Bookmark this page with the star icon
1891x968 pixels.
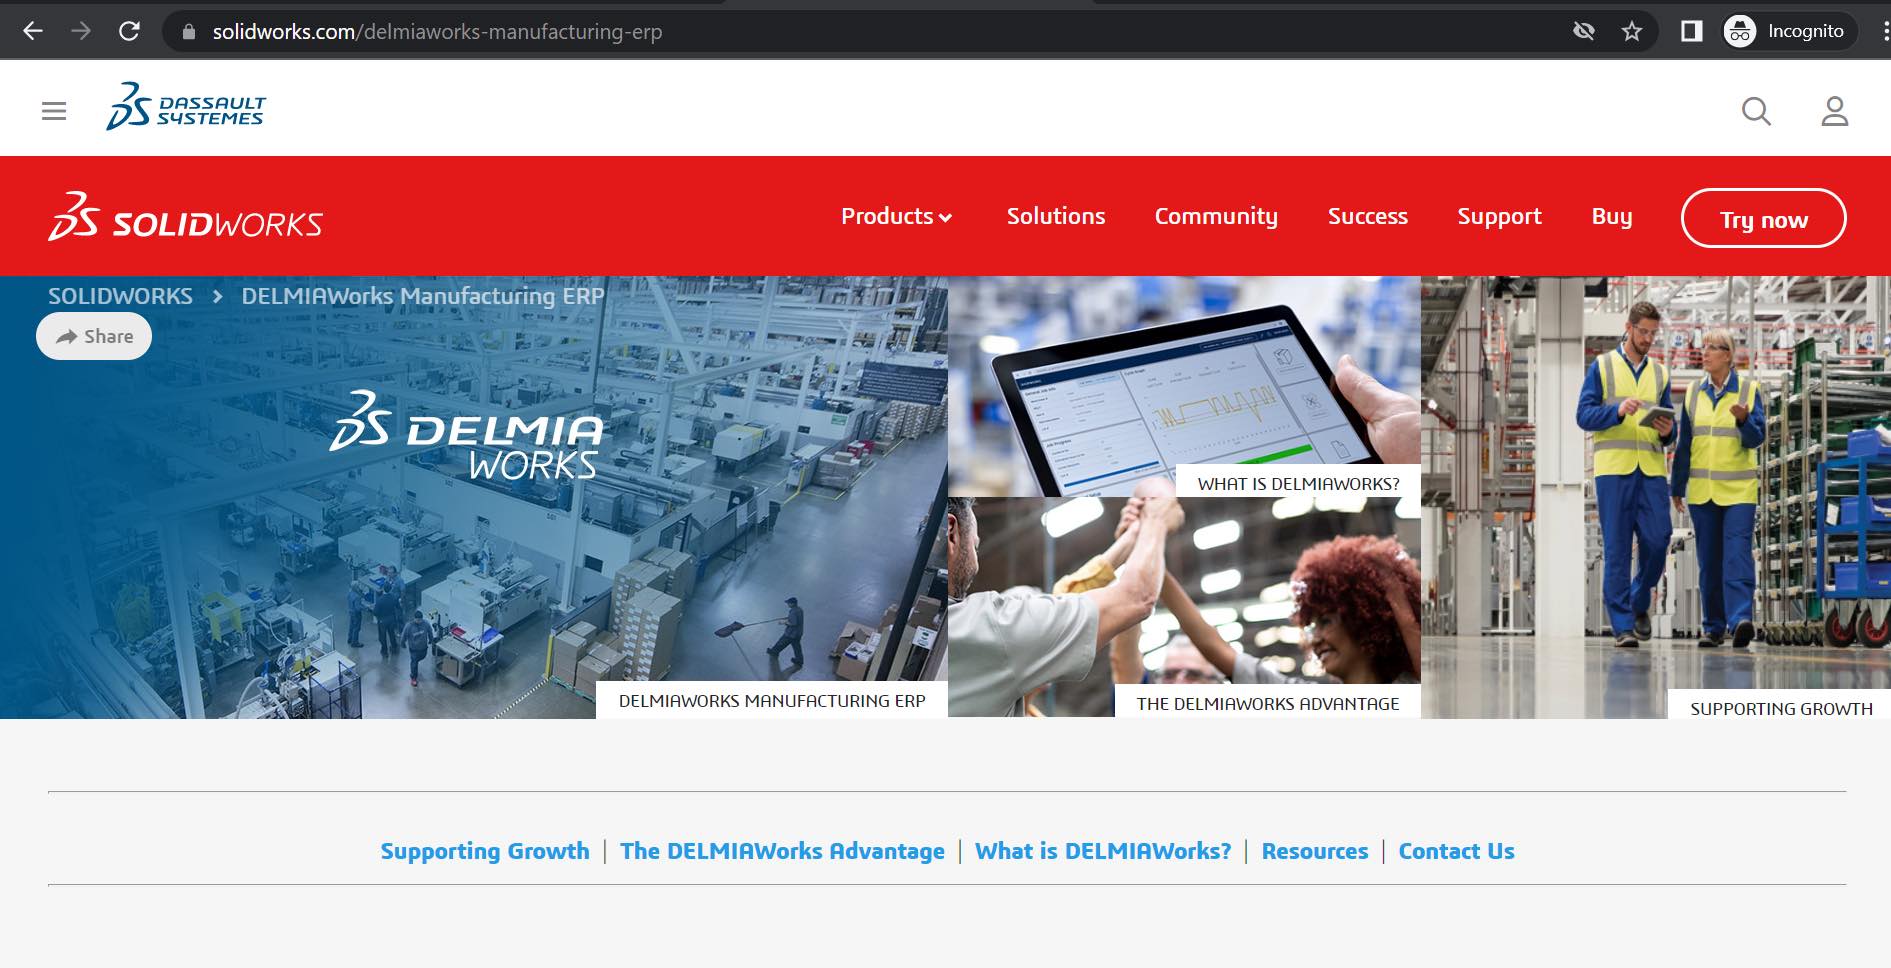pos(1632,31)
